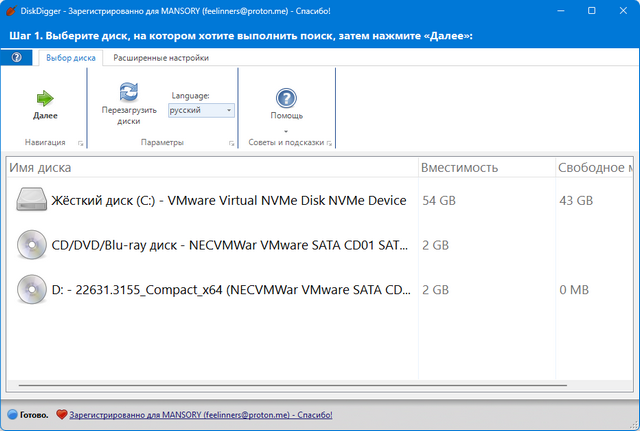Switch to the Выбор диска tab
This screenshot has height=431, width=640.
[71, 58]
